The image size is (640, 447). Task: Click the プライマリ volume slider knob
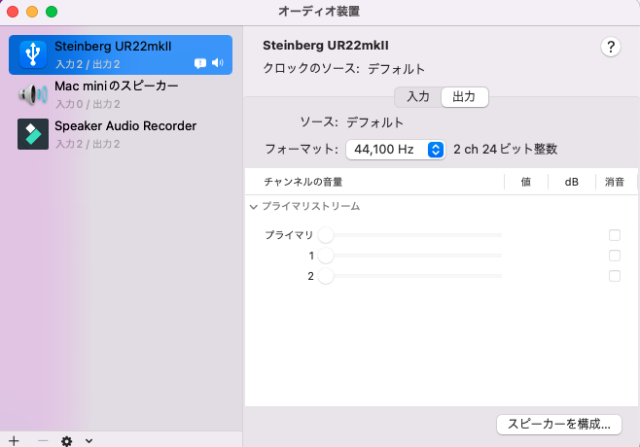coord(326,235)
